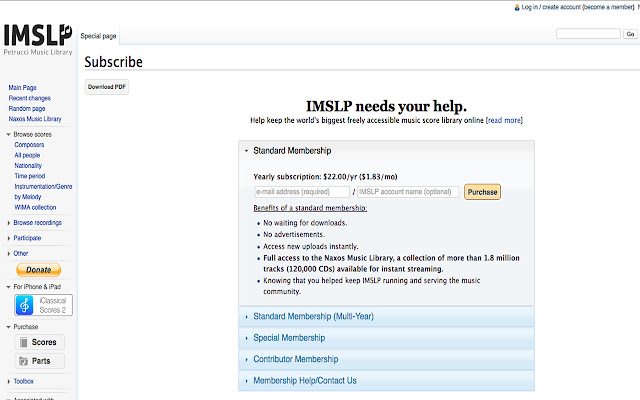This screenshot has height=400, width=640.
Task: Click the user icon beside Log in
Action: [x=517, y=7]
